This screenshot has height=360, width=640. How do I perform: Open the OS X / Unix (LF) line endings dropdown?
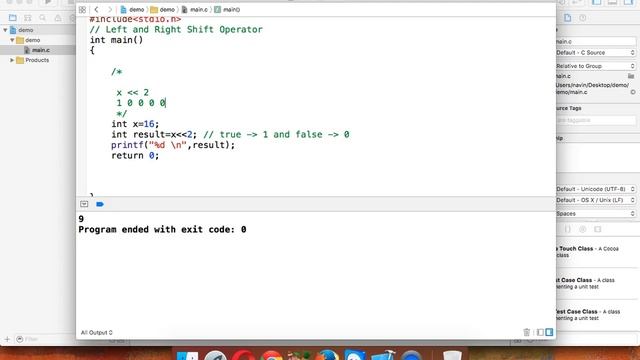pyautogui.click(x=596, y=200)
